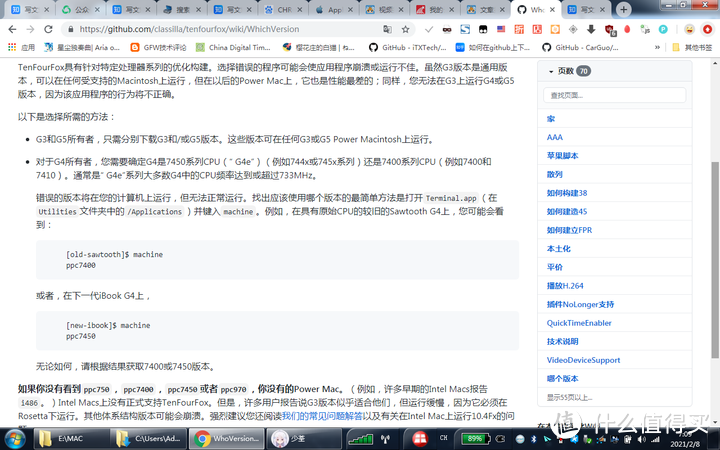This screenshot has height=450, width=720.
Task: Open the GitHub - iTXTech bookmark
Action: tap(408, 47)
